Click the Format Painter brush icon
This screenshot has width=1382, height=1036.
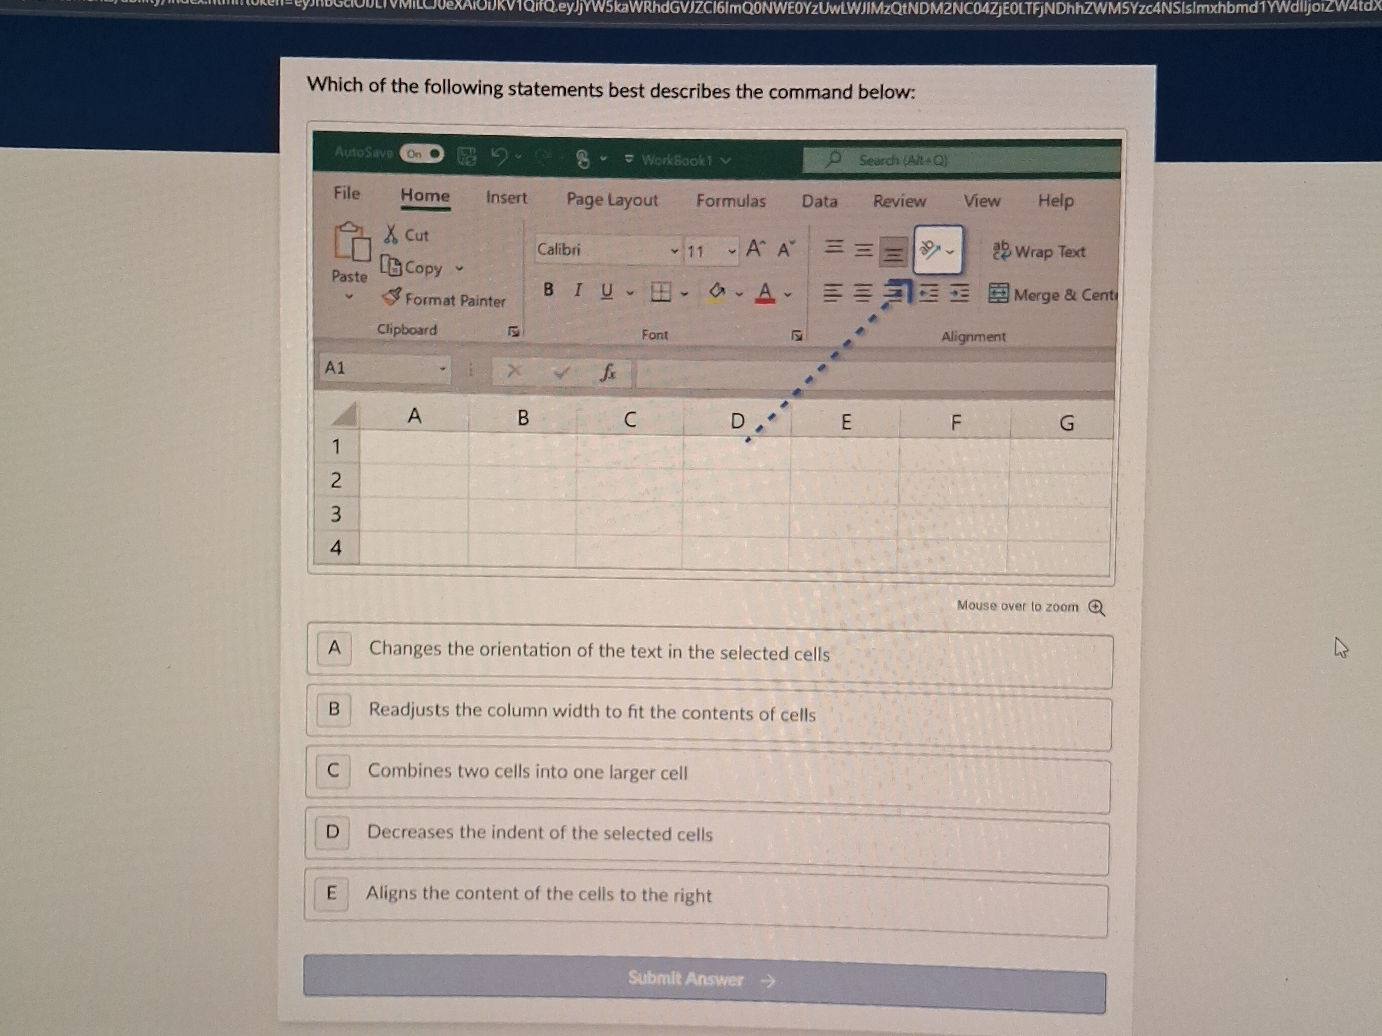(391, 297)
